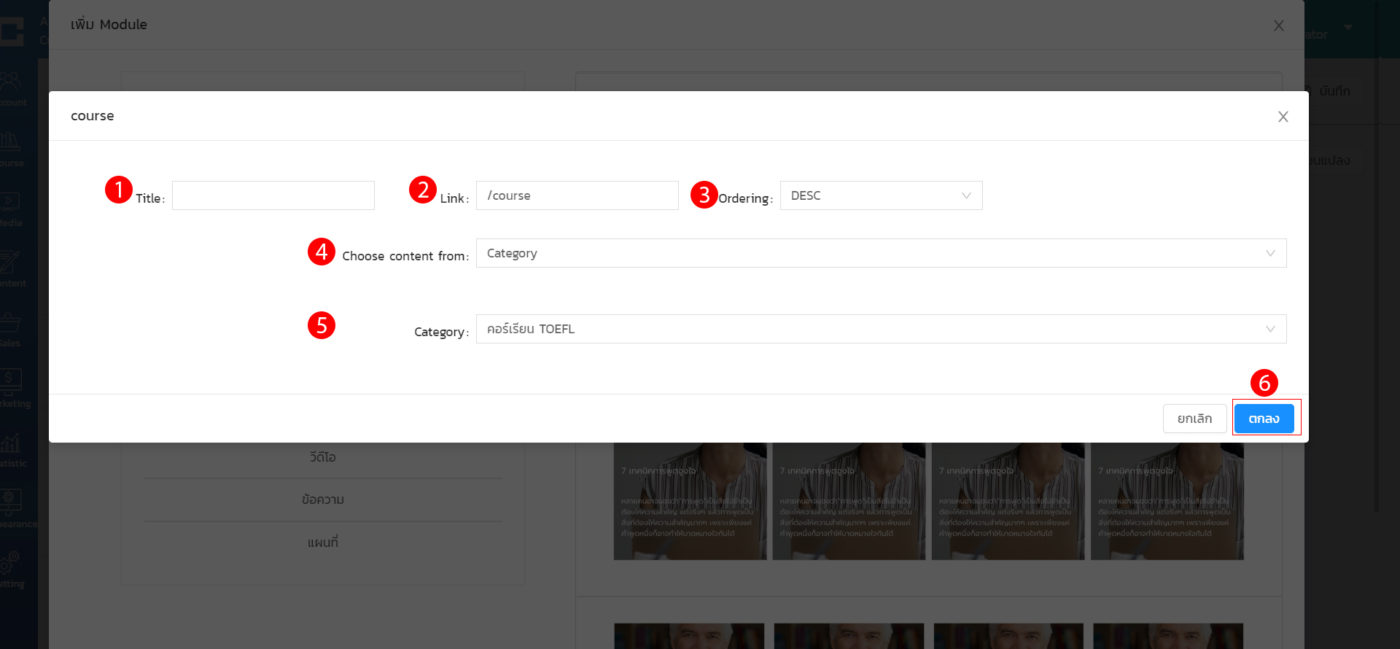The width and height of the screenshot is (1400, 649).
Task: Select วีดีโอ module type in list
Action: coord(323,457)
